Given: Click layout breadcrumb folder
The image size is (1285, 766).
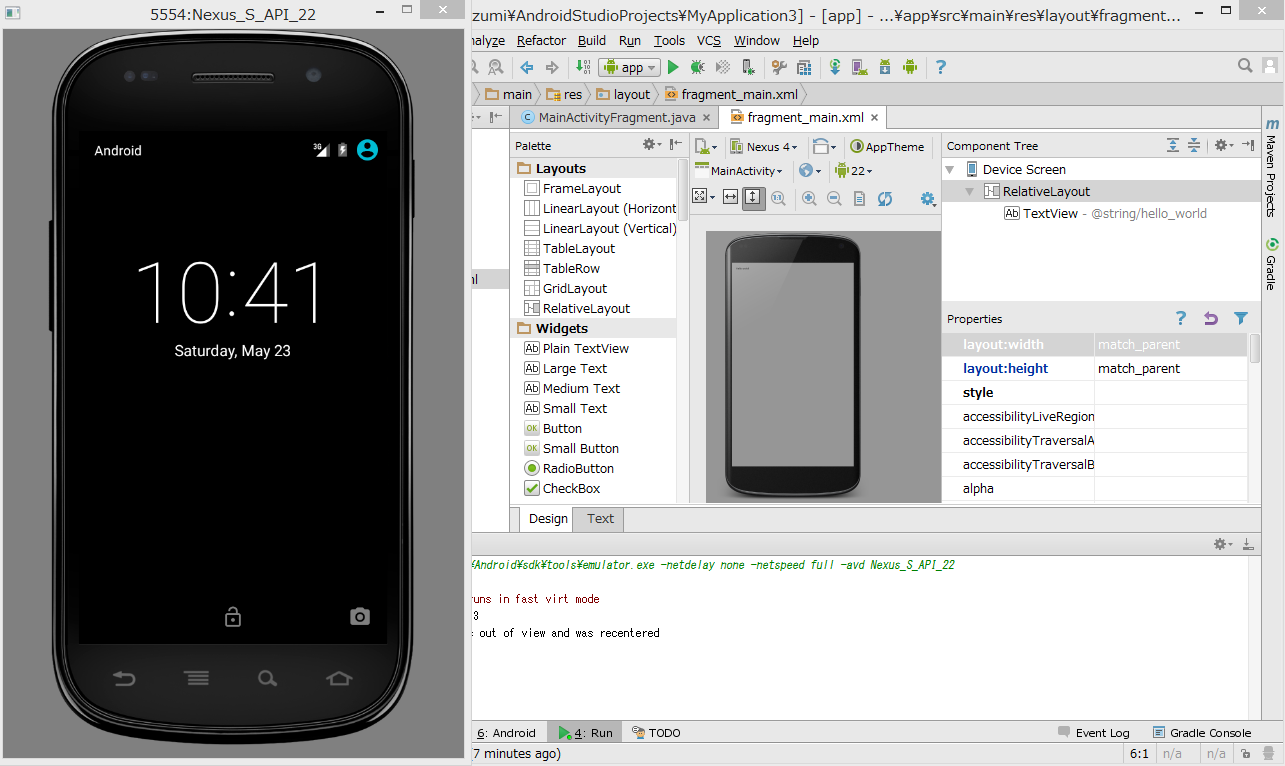Looking at the screenshot, I should [x=623, y=94].
